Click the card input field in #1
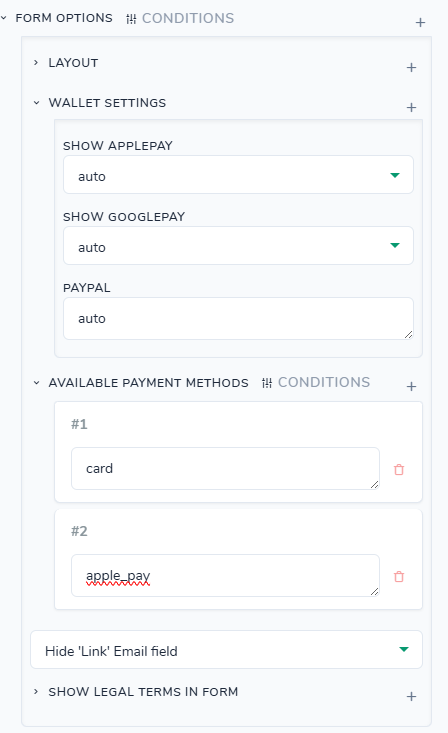This screenshot has width=448, height=733. point(225,468)
